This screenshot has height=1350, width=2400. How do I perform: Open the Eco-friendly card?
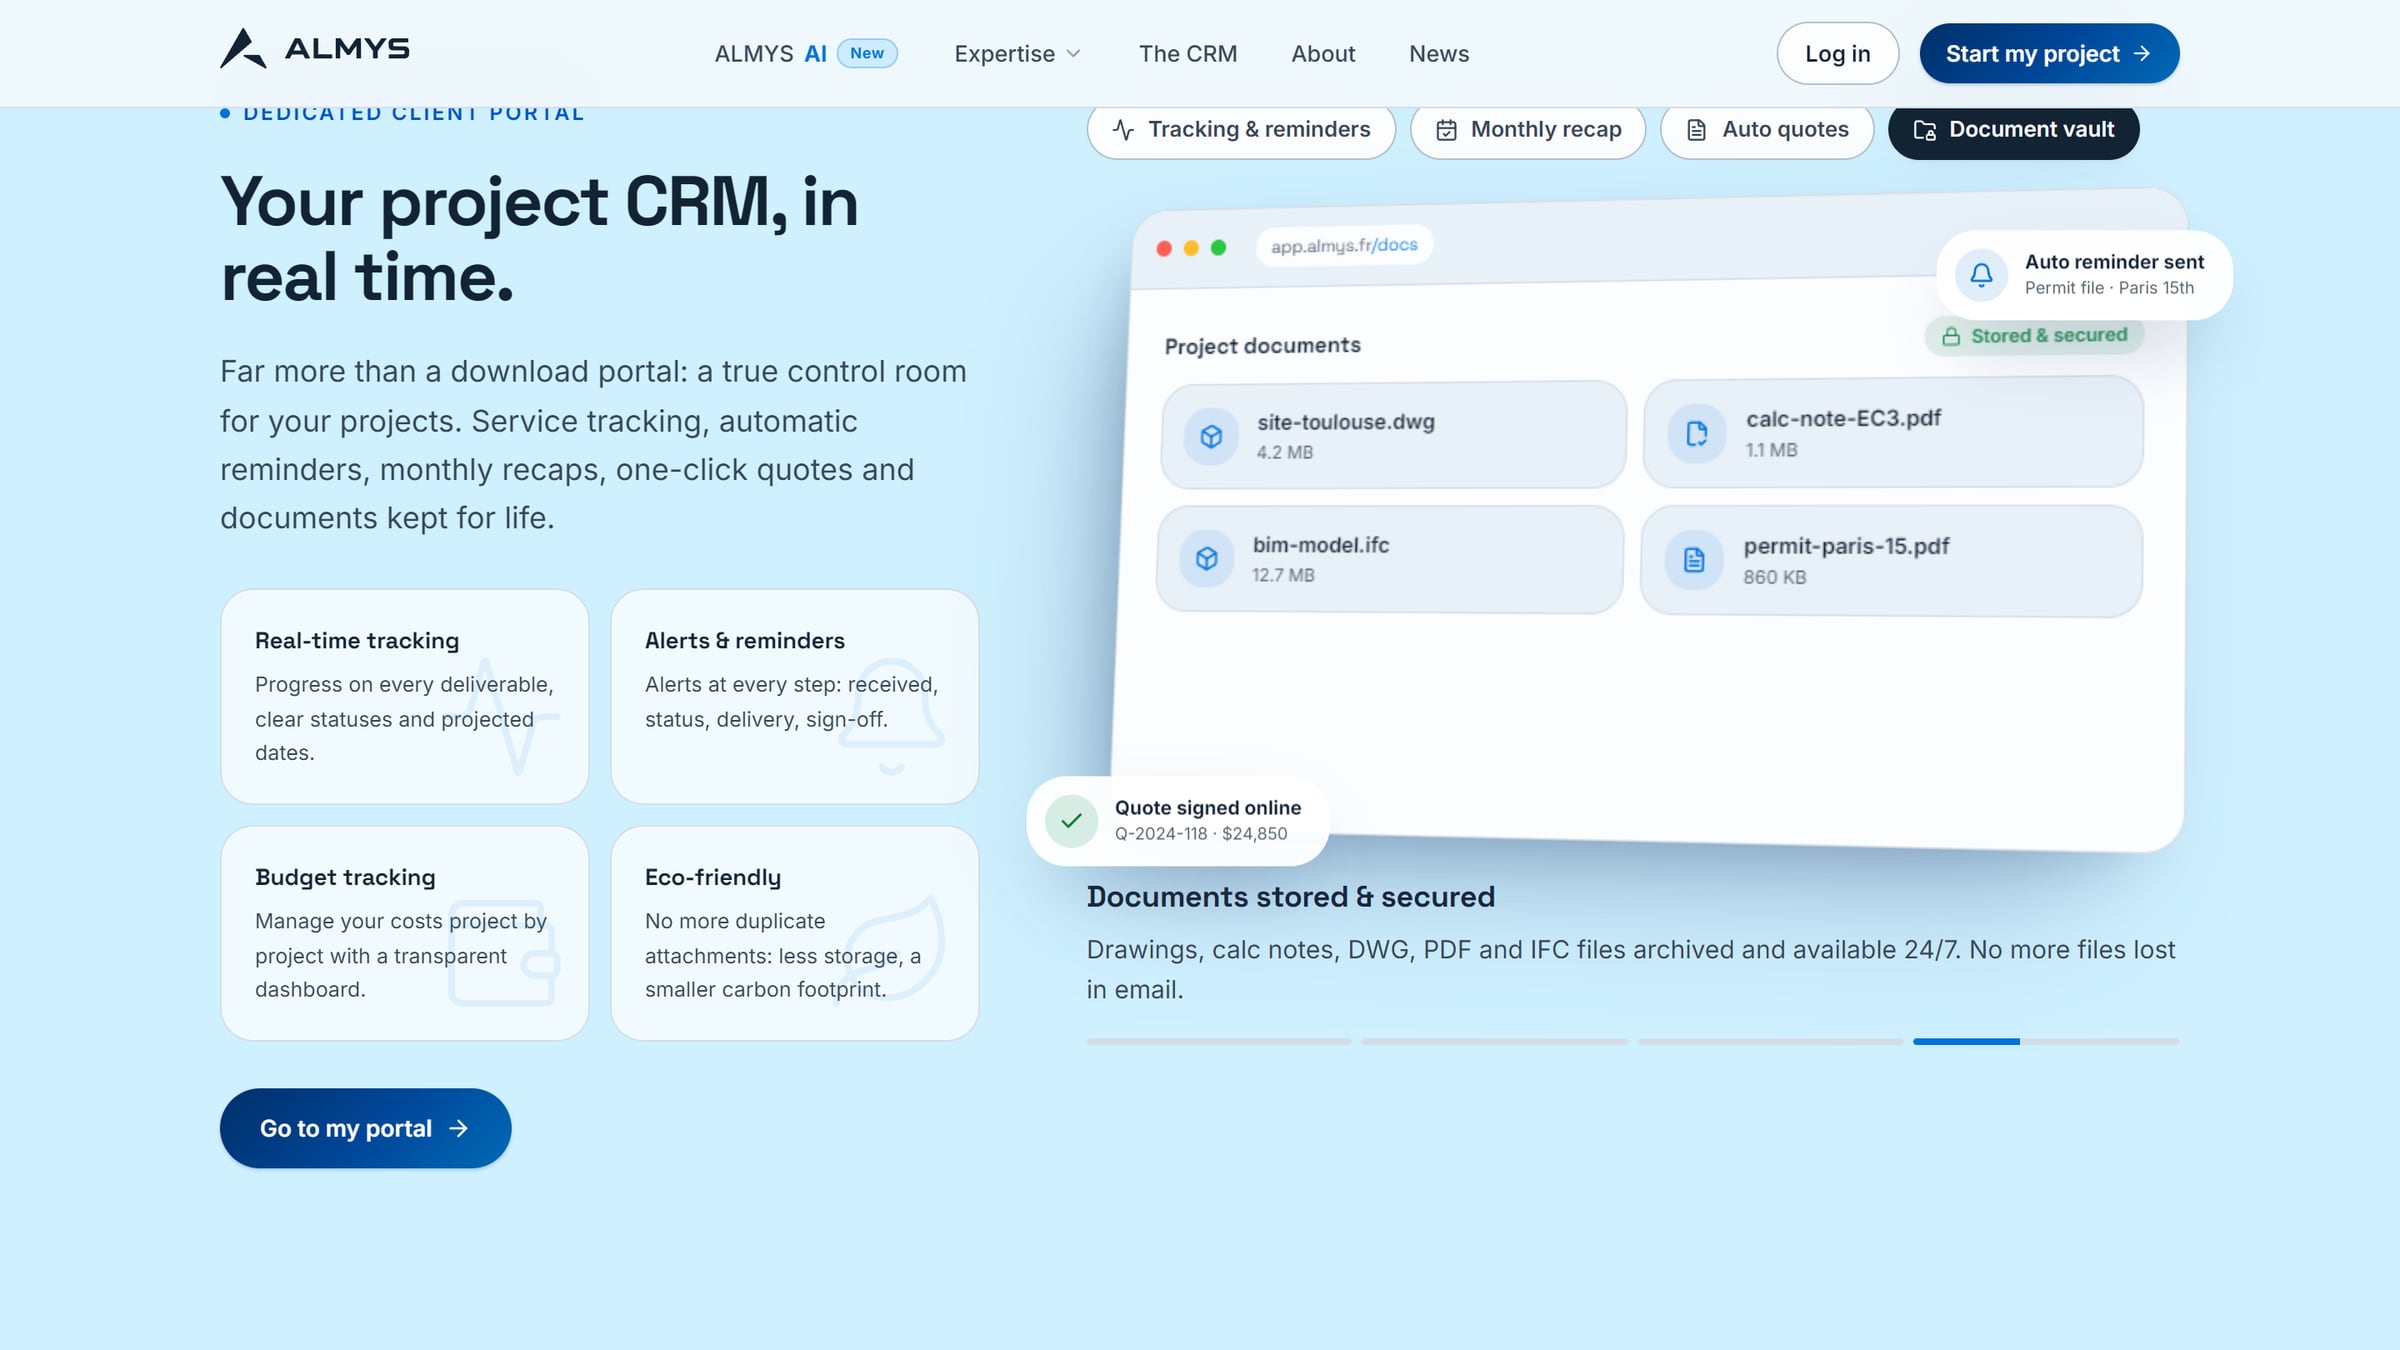795,934
